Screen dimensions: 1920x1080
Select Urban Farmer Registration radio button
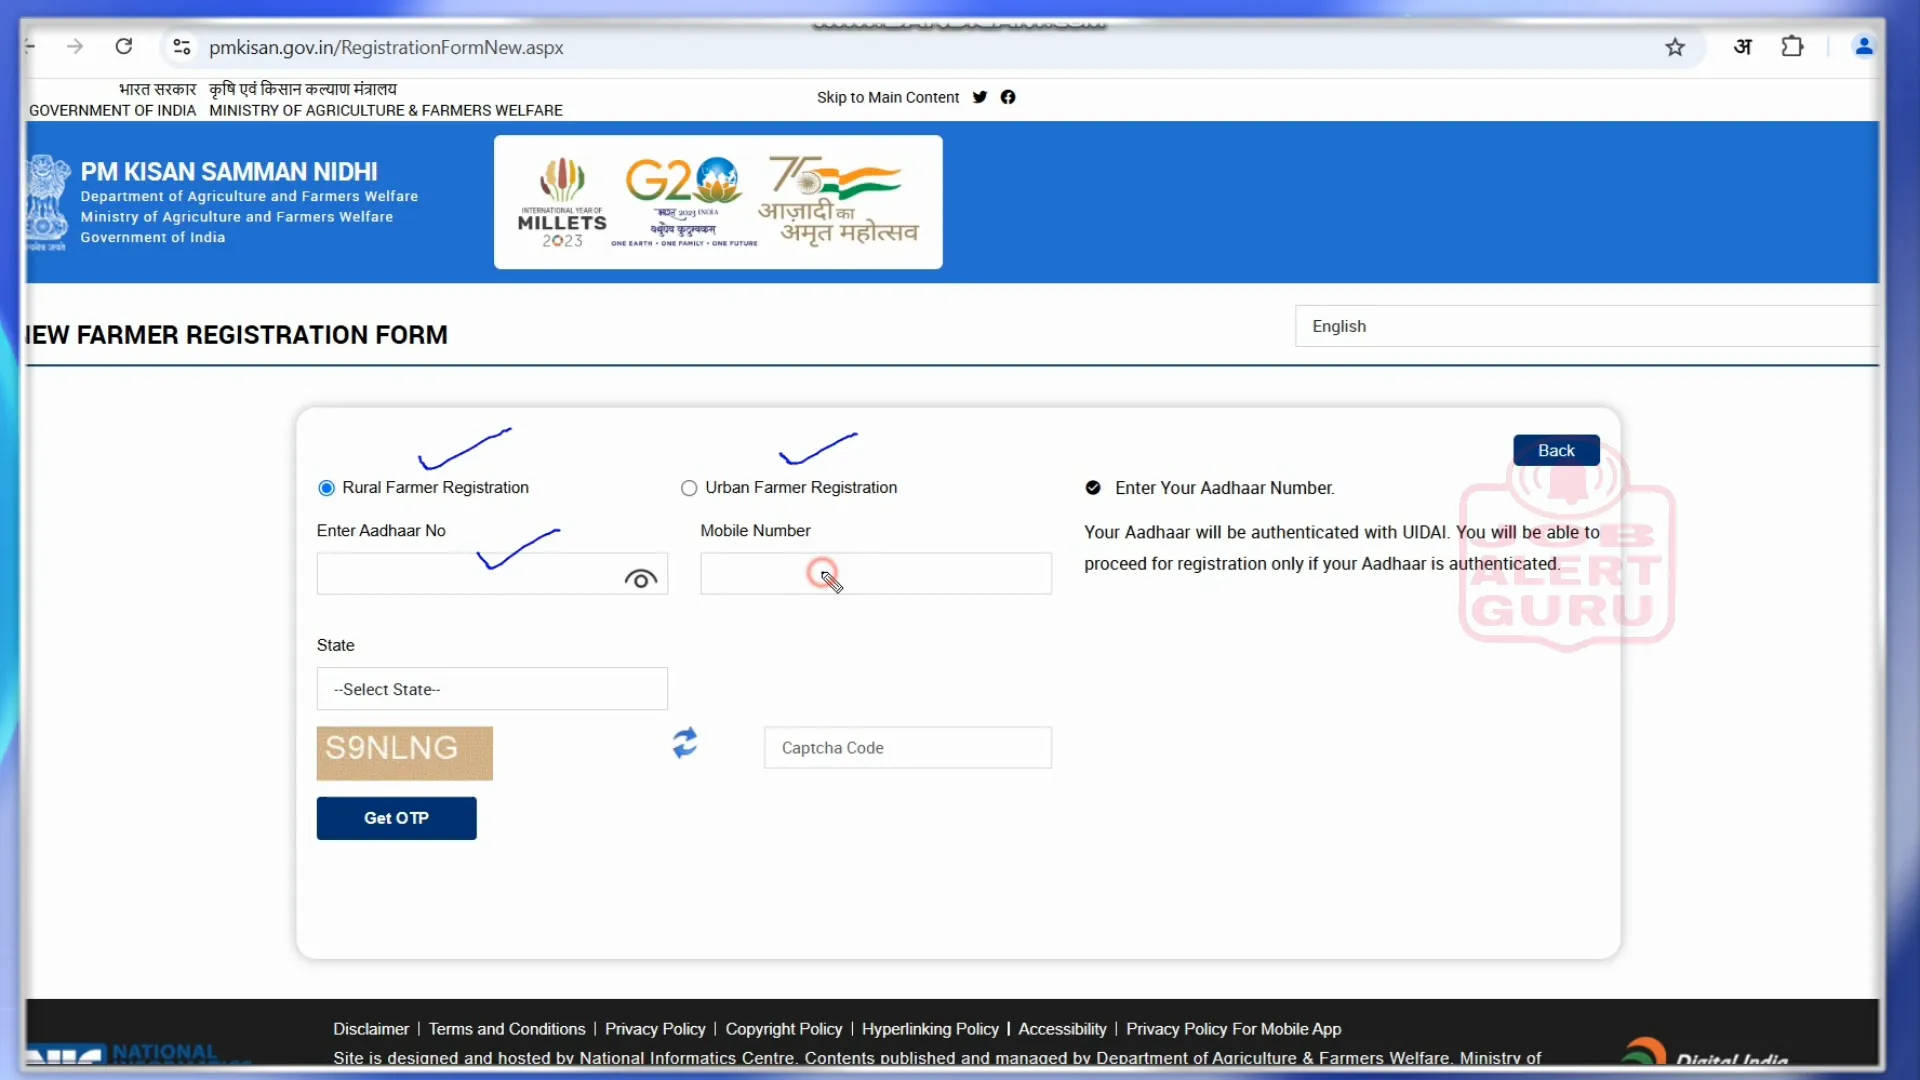point(690,488)
